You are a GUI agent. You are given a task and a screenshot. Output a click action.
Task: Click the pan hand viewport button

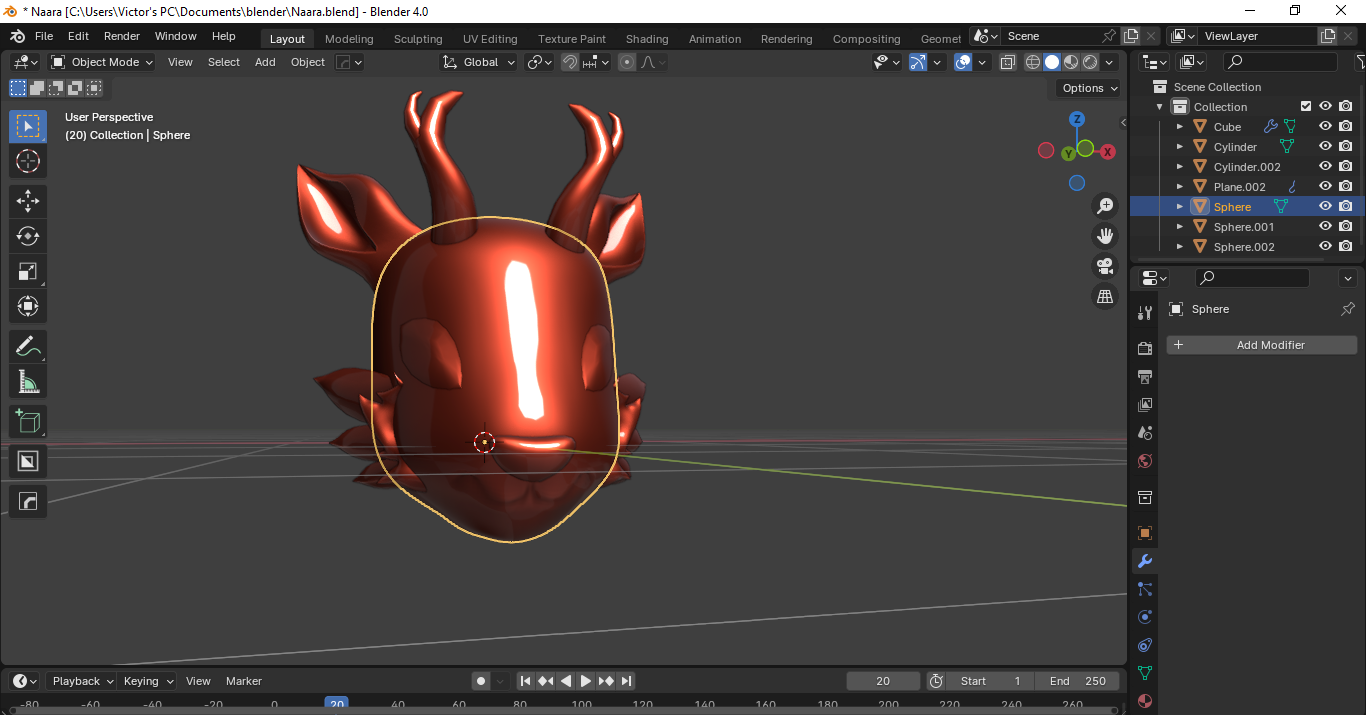(x=1105, y=236)
